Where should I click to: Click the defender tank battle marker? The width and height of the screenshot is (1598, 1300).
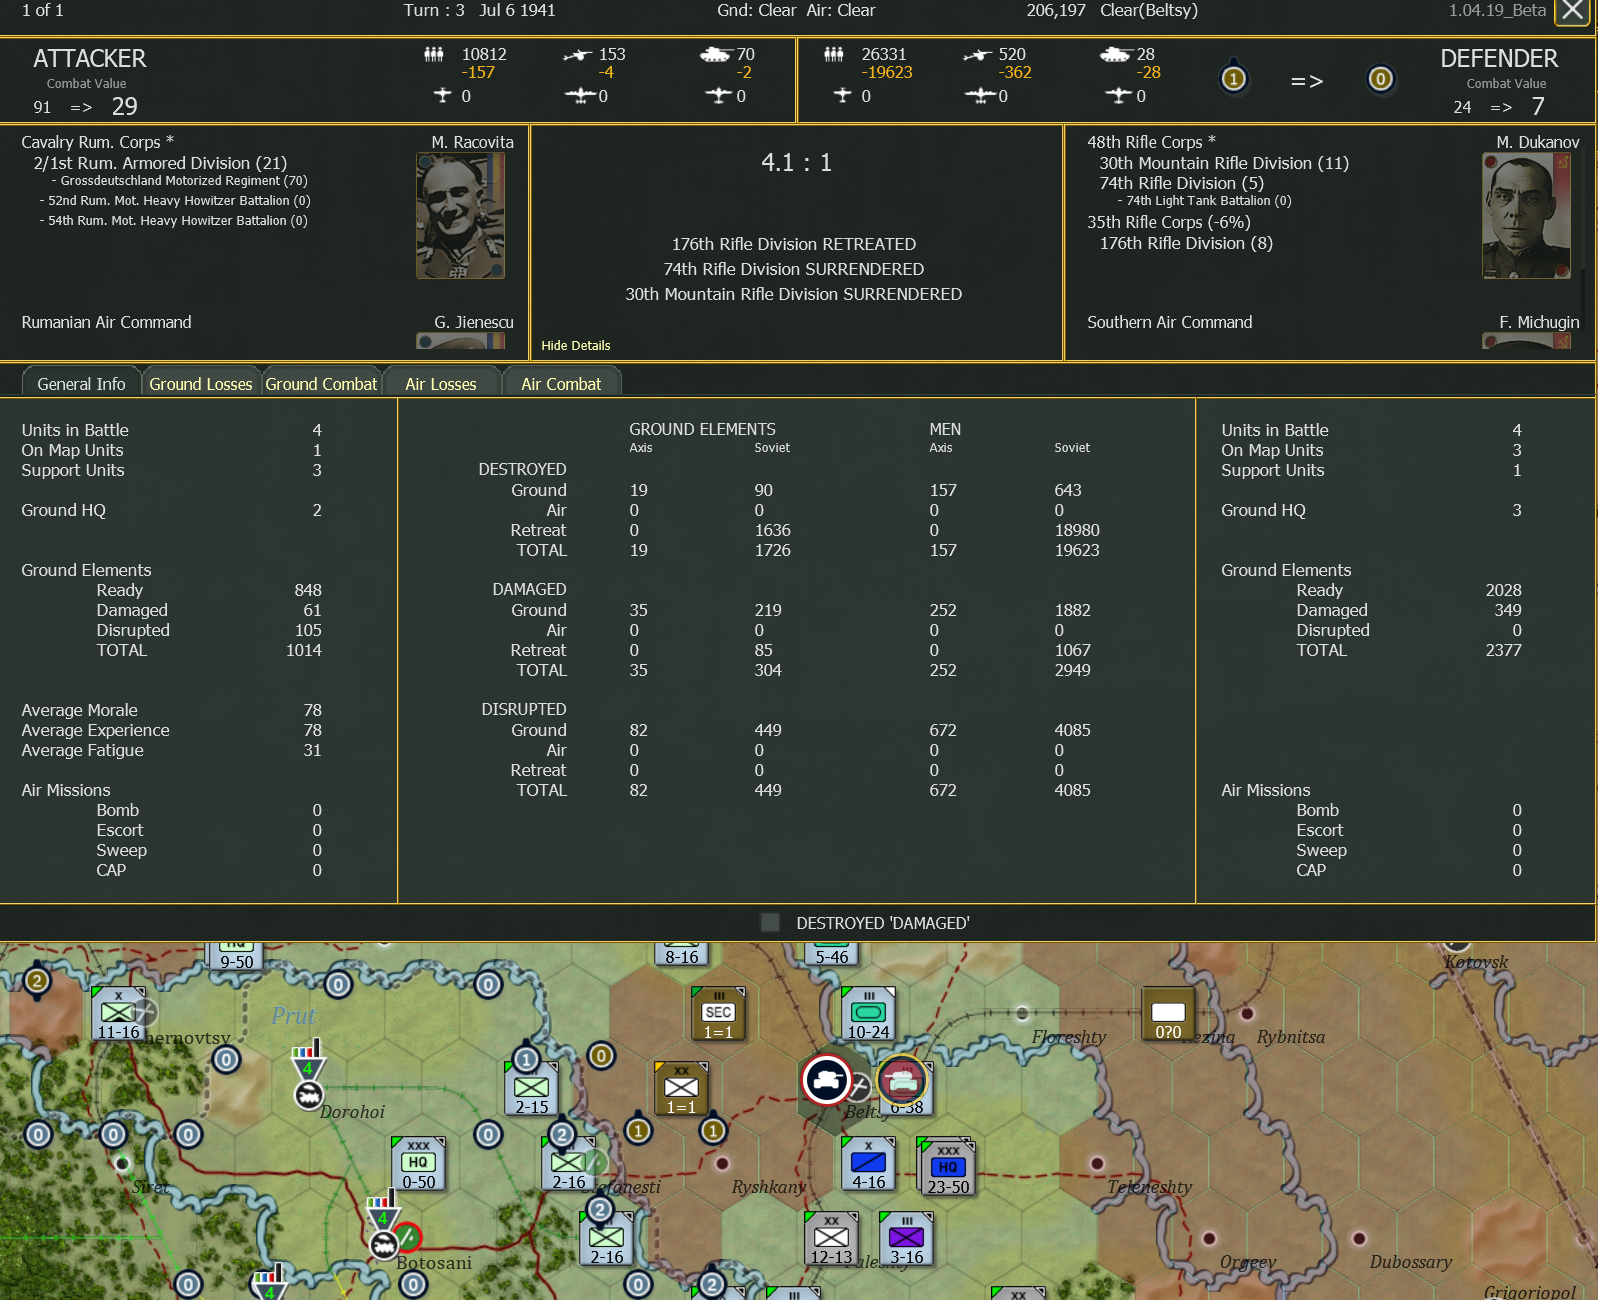(902, 1080)
